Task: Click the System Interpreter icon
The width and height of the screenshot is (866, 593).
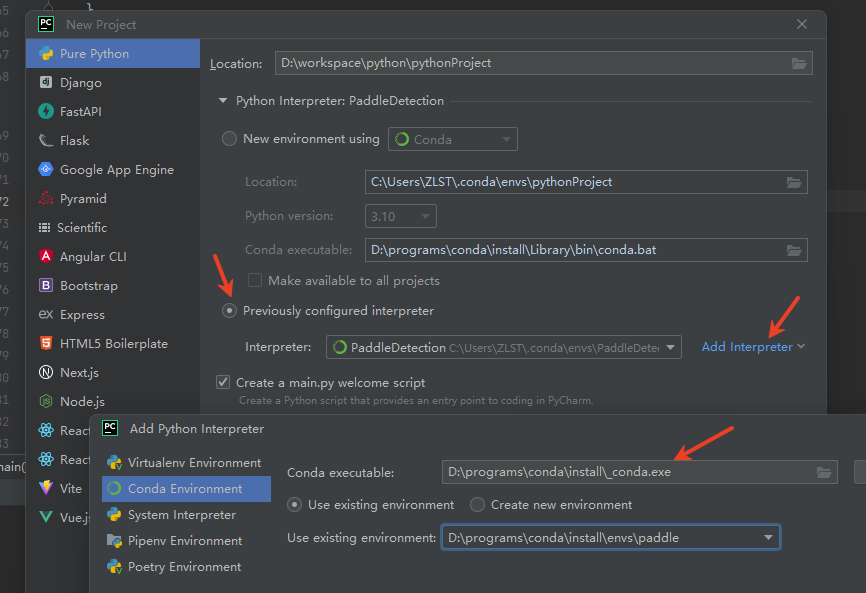Action: click(x=114, y=515)
